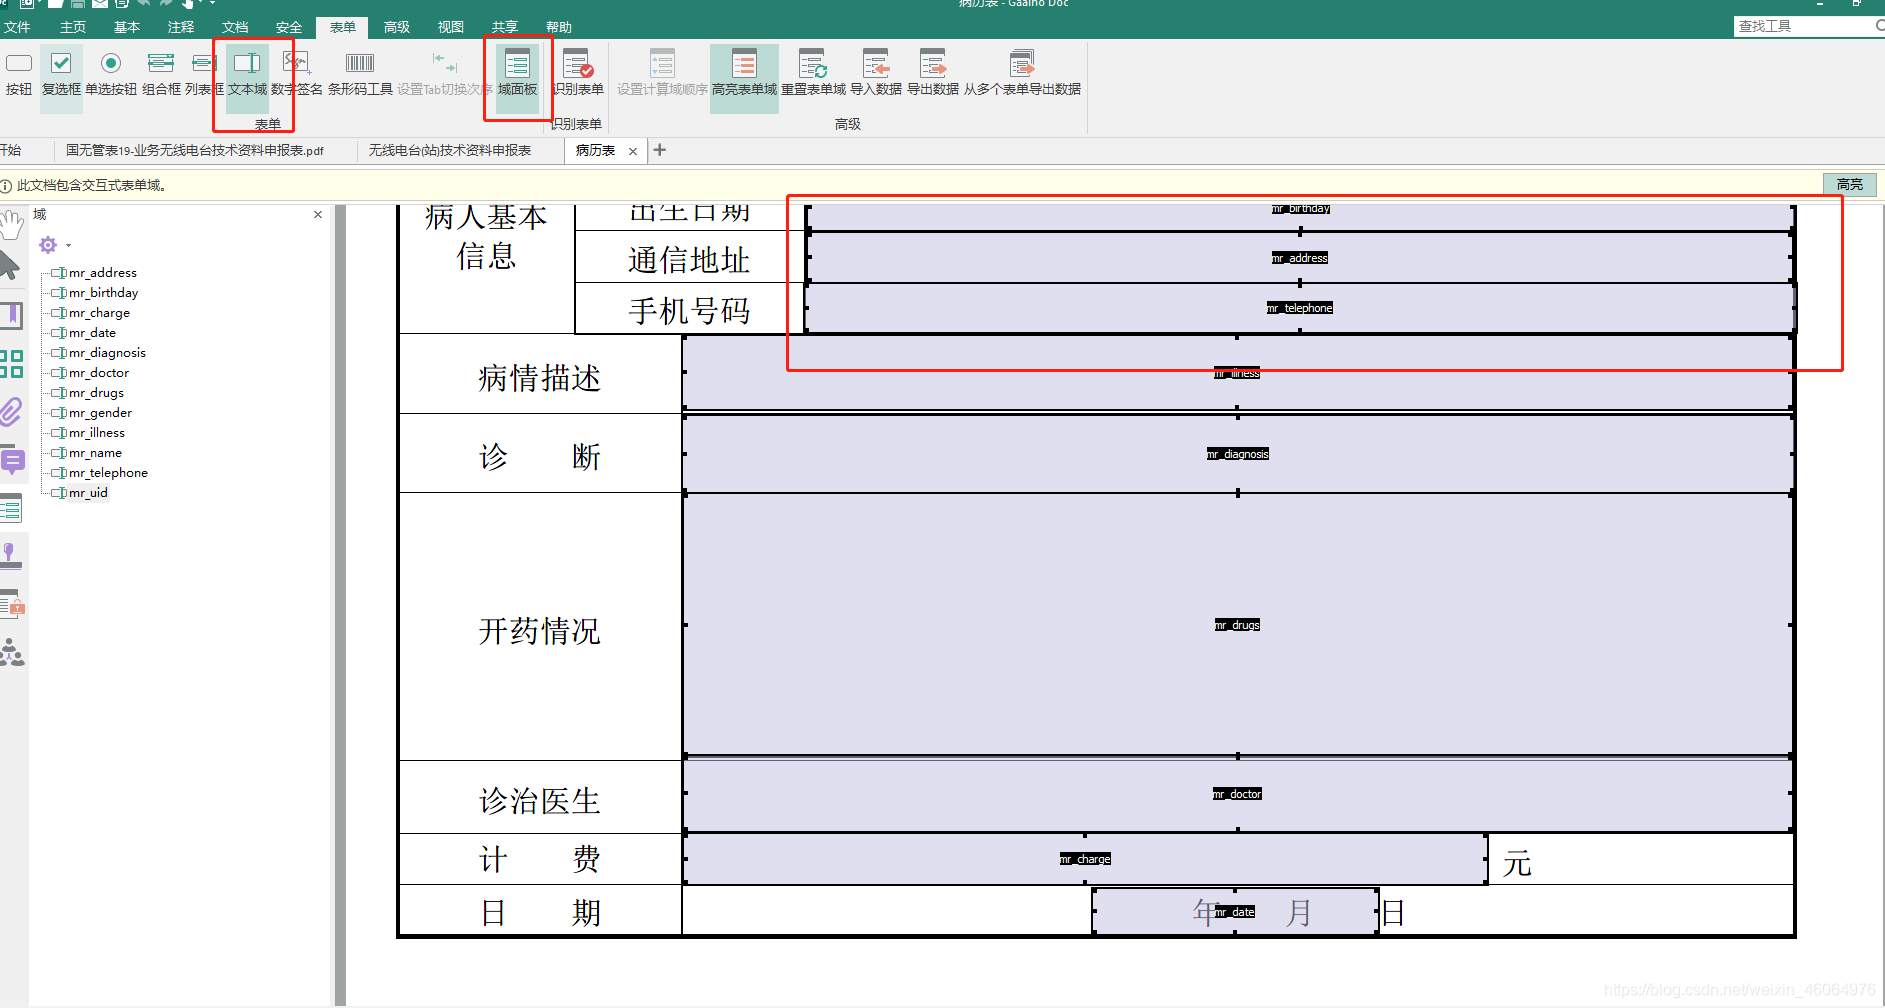Viewport: 1885px width, 1008px height.
Task: Open the form fields panel sidebar icon
Action: (x=11, y=509)
